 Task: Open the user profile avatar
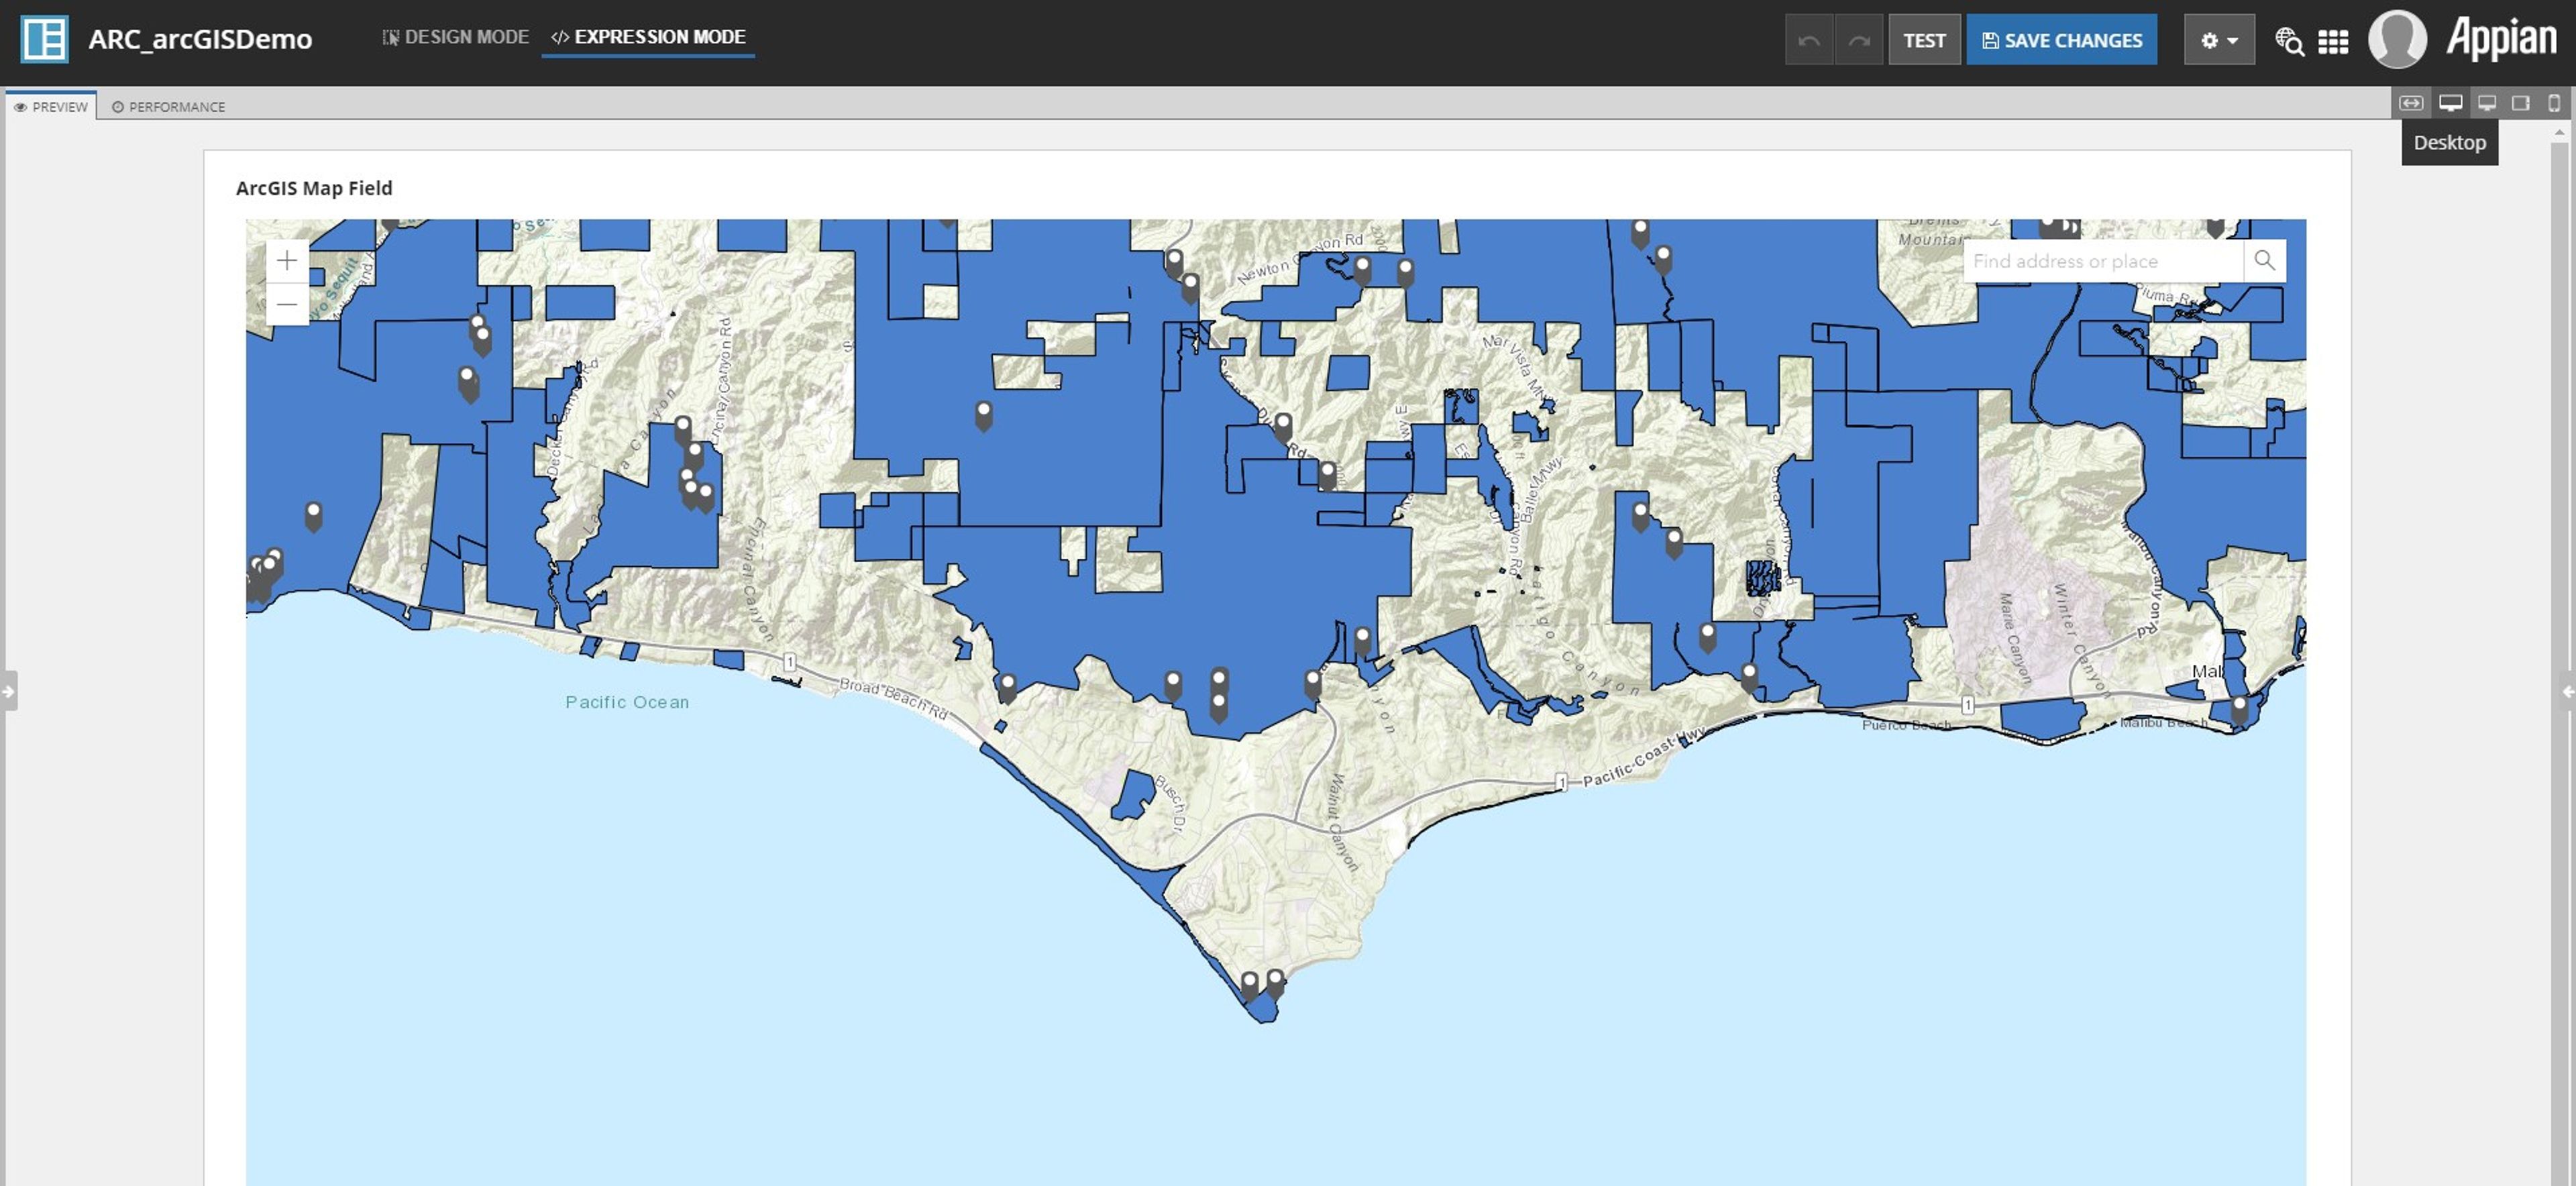point(2397,39)
